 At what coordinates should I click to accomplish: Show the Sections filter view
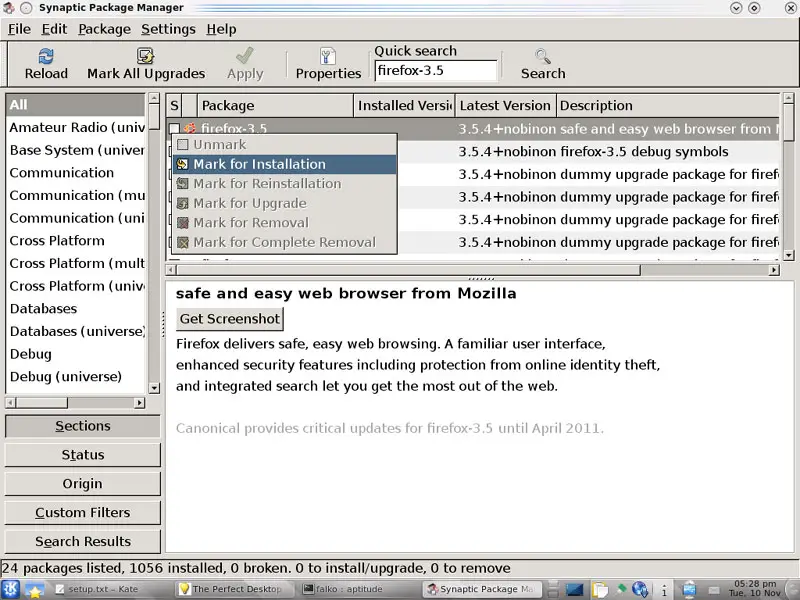83,426
